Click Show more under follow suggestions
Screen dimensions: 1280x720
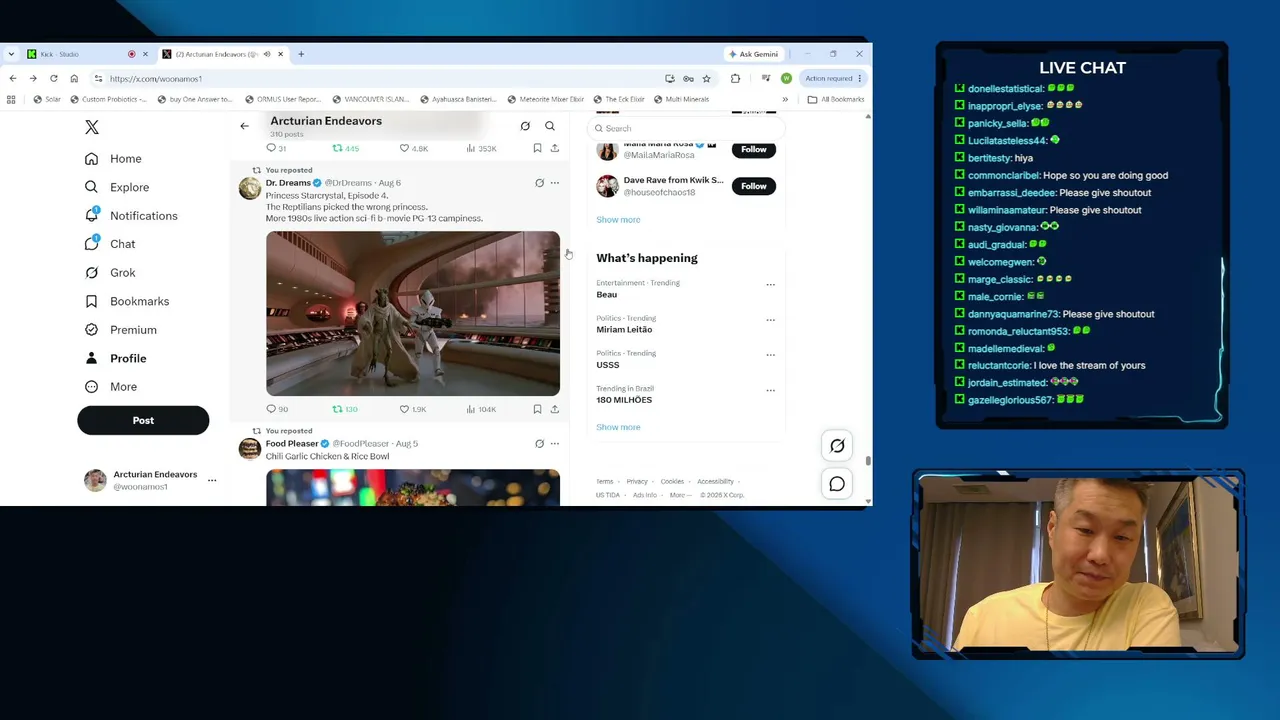coord(618,220)
